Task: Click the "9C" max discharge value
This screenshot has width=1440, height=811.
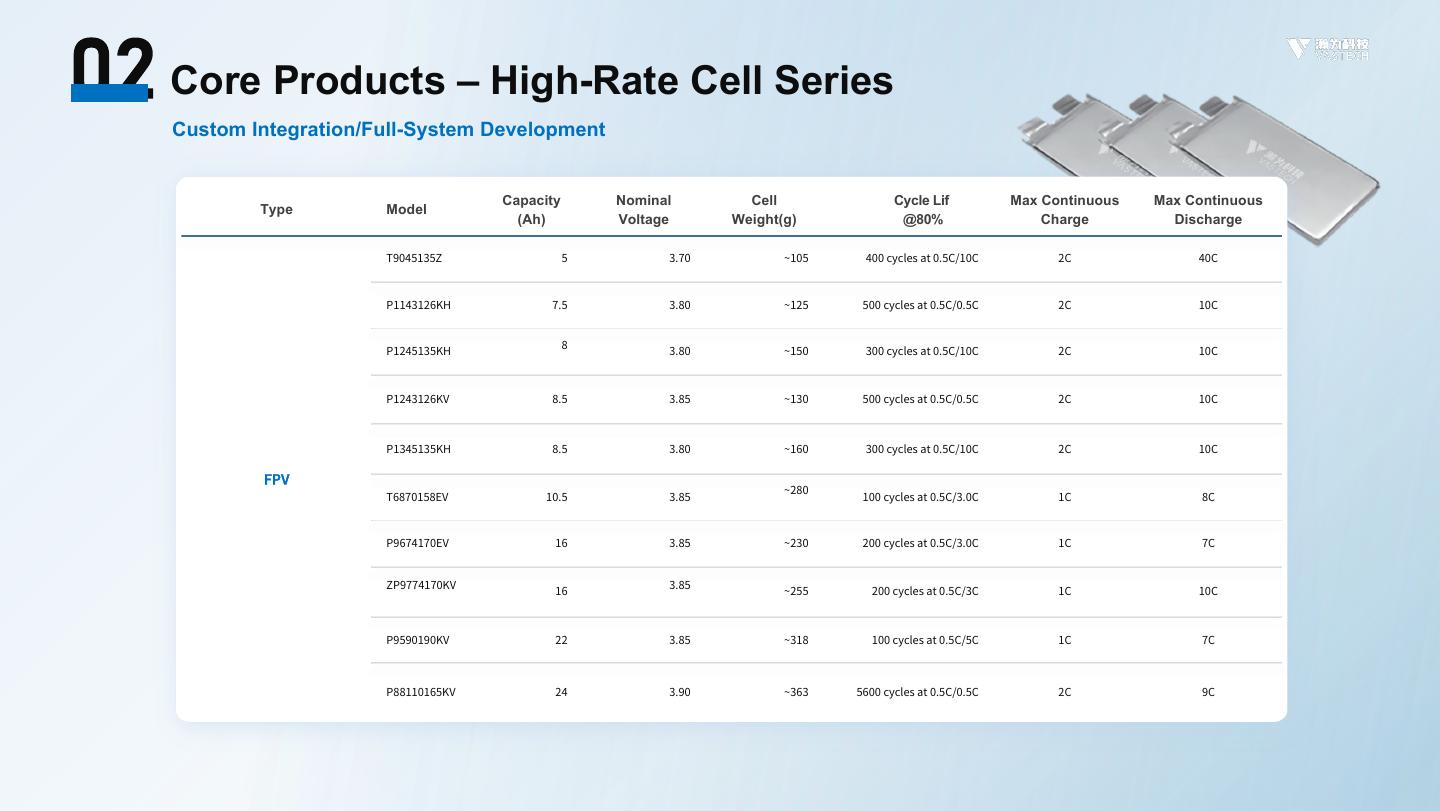Action: (1208, 692)
